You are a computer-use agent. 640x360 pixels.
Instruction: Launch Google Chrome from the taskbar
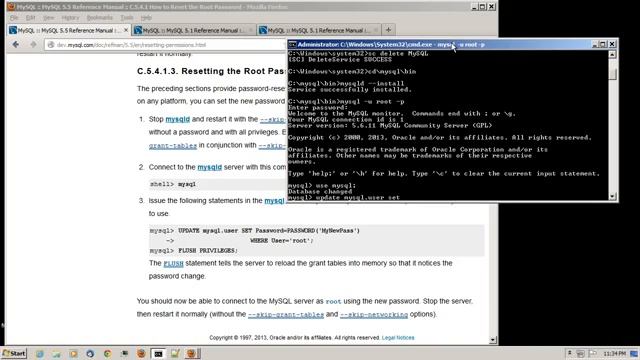click(107, 353)
